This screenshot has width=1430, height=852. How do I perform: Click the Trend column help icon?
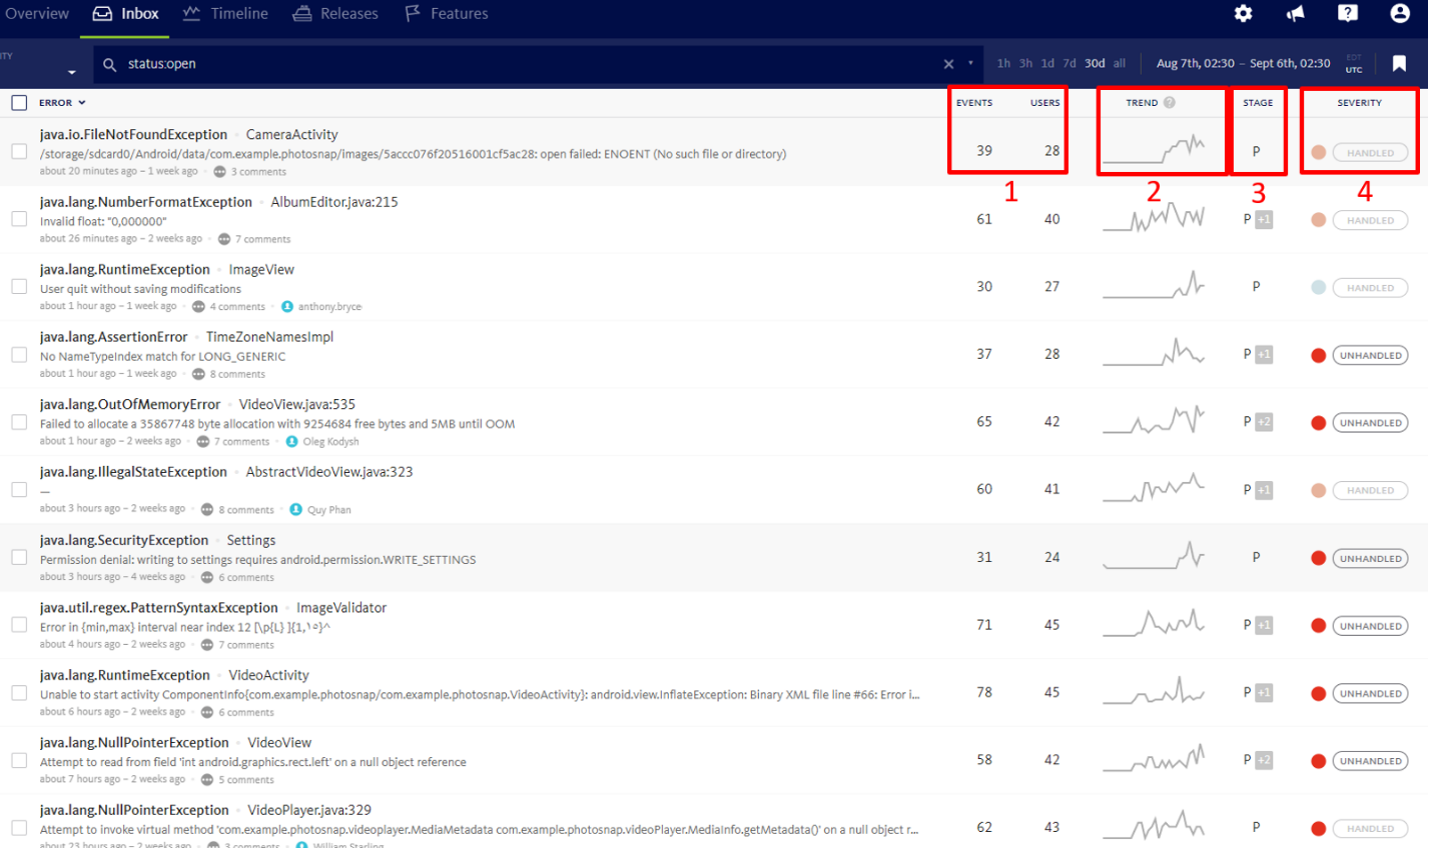point(1169,103)
